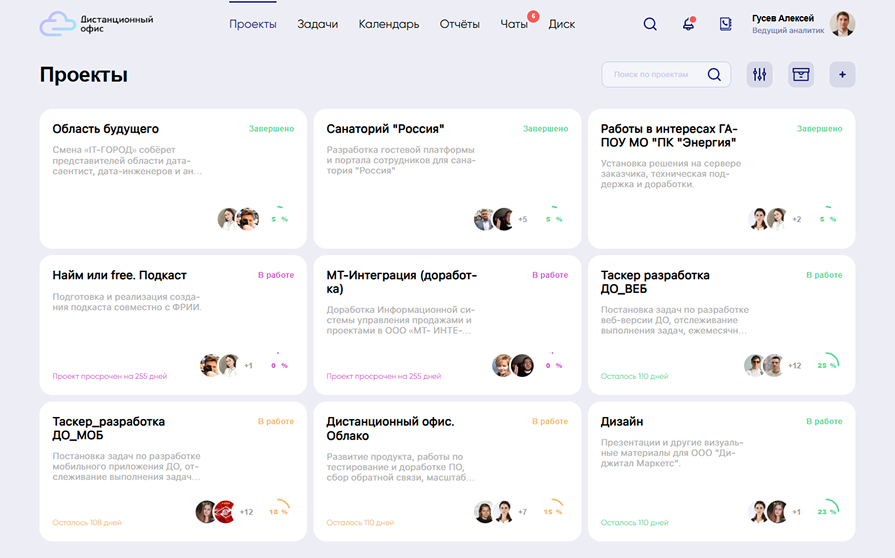Open the phone contacts book icon
Image resolution: width=895 pixels, height=558 pixels.
pos(726,24)
